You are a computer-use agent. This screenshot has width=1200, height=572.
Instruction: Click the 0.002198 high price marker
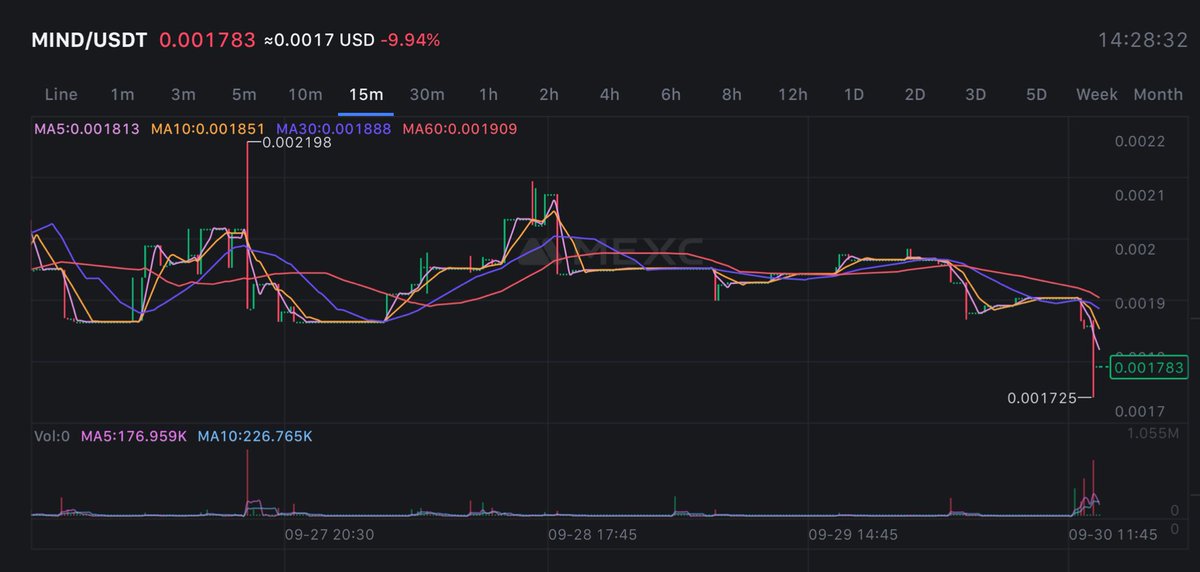pos(295,143)
